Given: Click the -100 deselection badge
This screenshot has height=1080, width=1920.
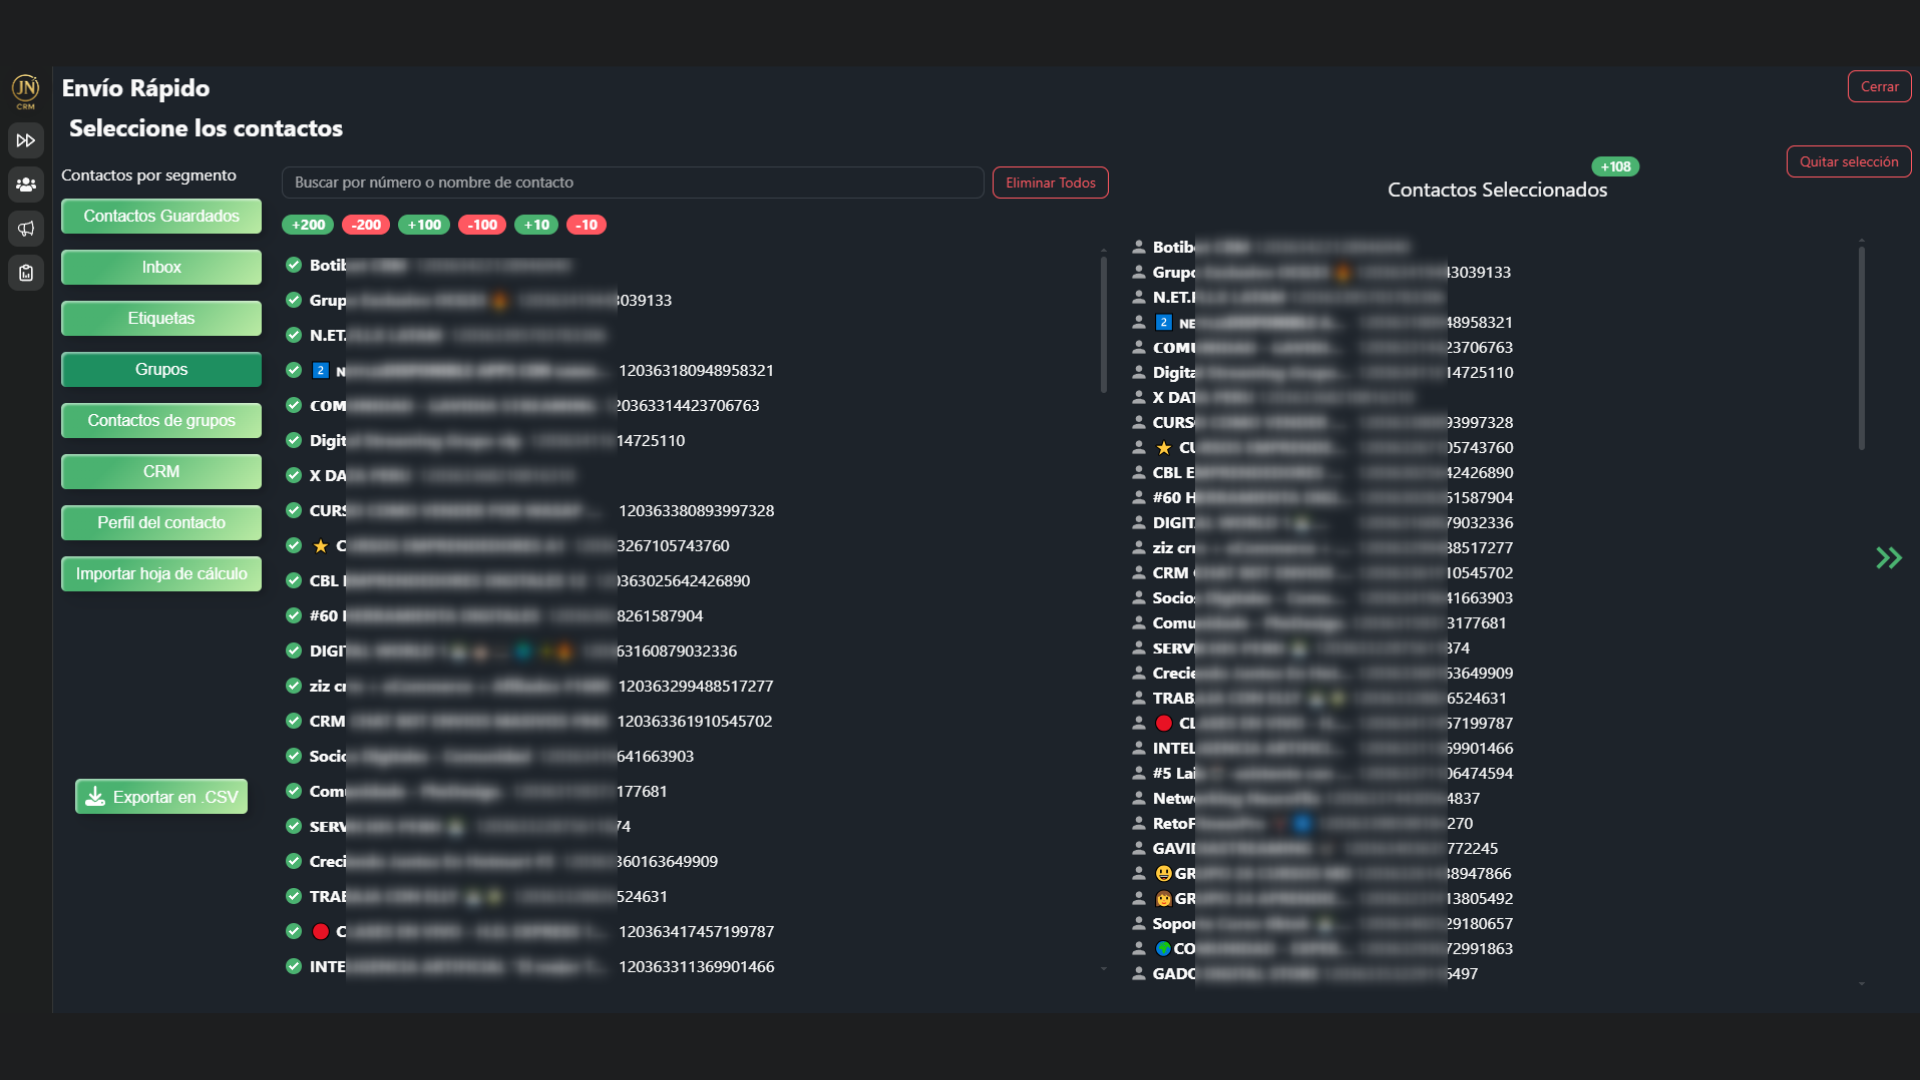Looking at the screenshot, I should 482,225.
